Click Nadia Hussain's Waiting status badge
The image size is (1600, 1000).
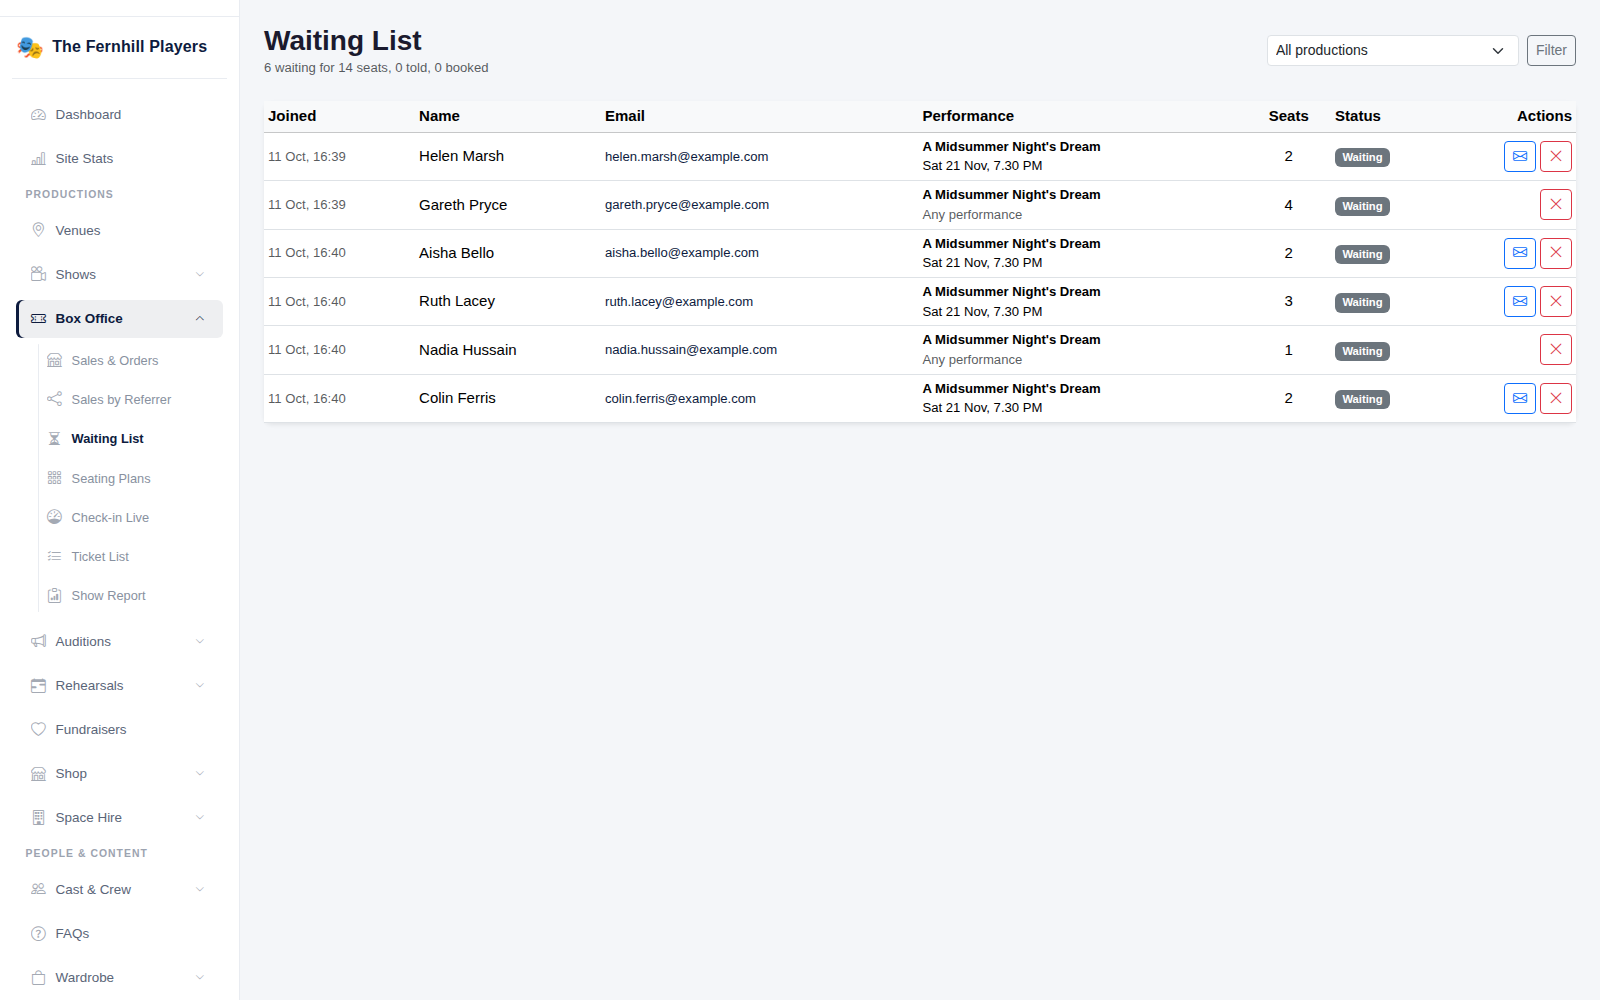click(x=1362, y=351)
